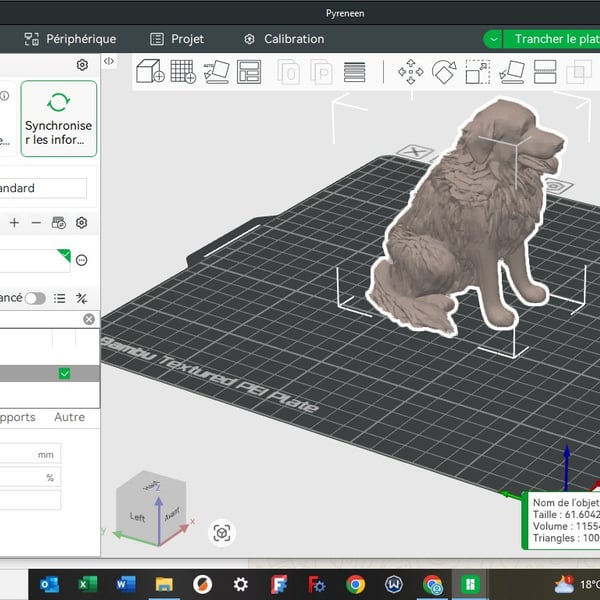The width and height of the screenshot is (600, 600).
Task: Click Synchroniser les informations button
Action: click(59, 119)
